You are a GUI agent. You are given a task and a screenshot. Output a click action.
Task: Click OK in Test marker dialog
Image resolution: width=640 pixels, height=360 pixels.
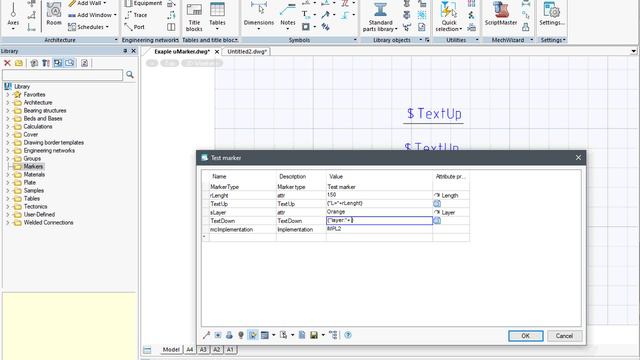[x=526, y=336]
